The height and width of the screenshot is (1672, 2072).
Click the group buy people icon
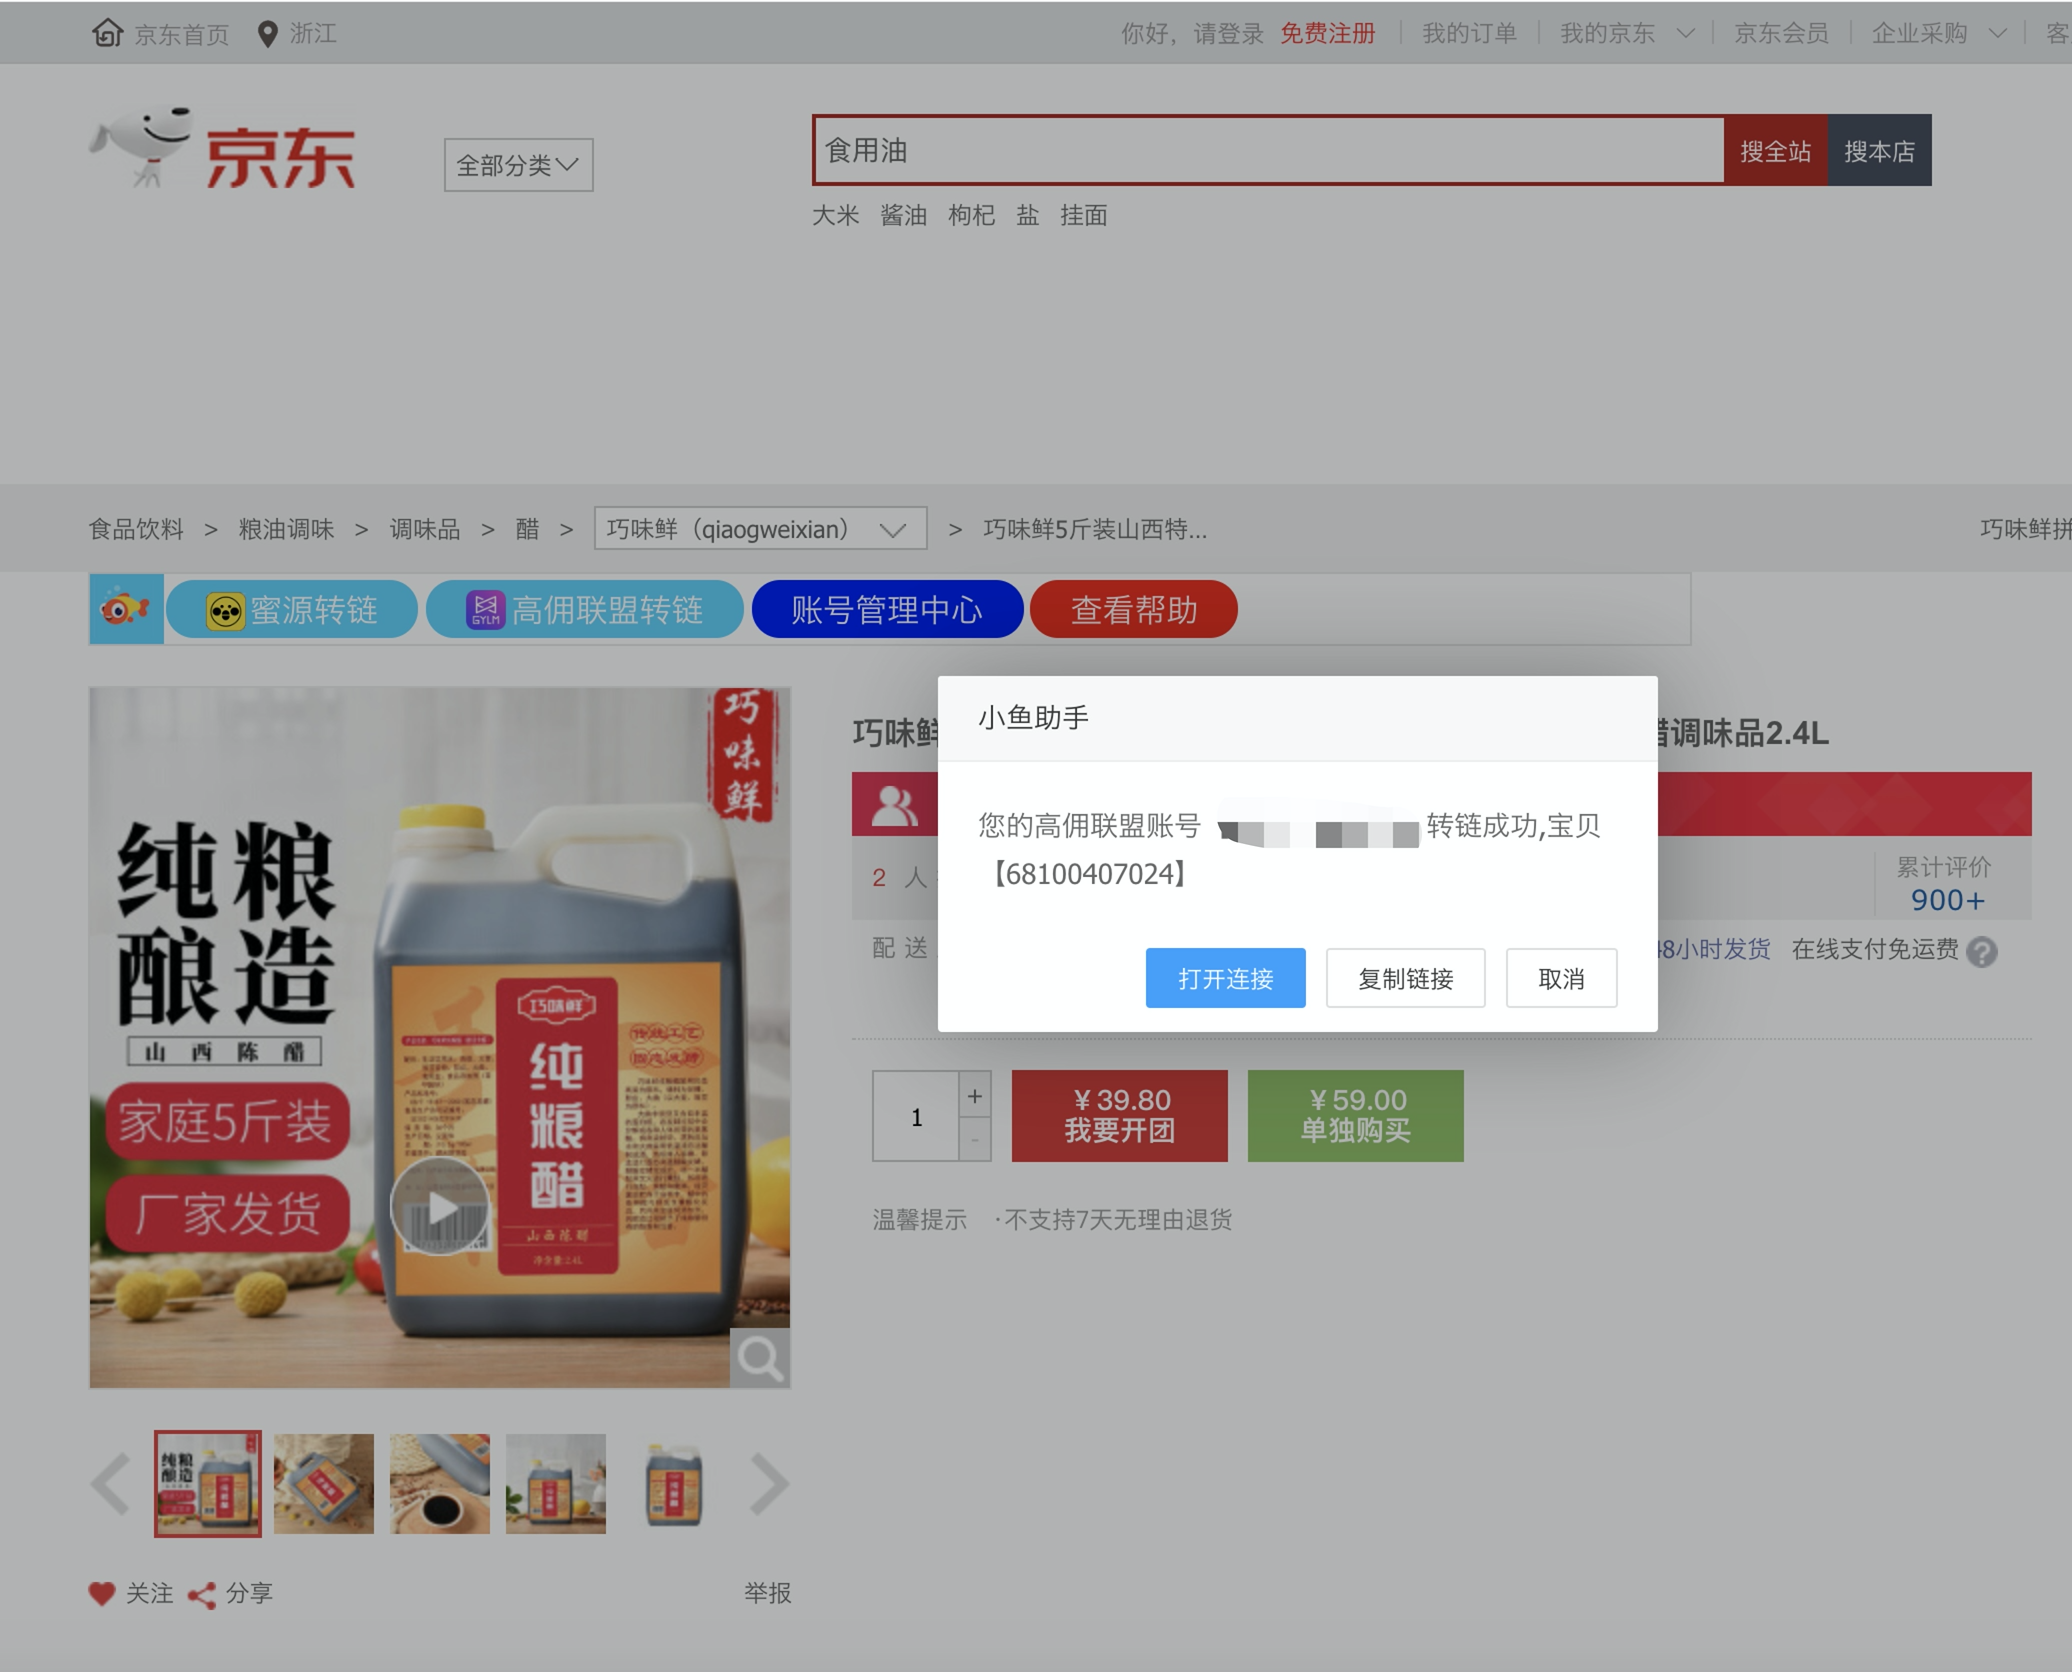[x=894, y=805]
